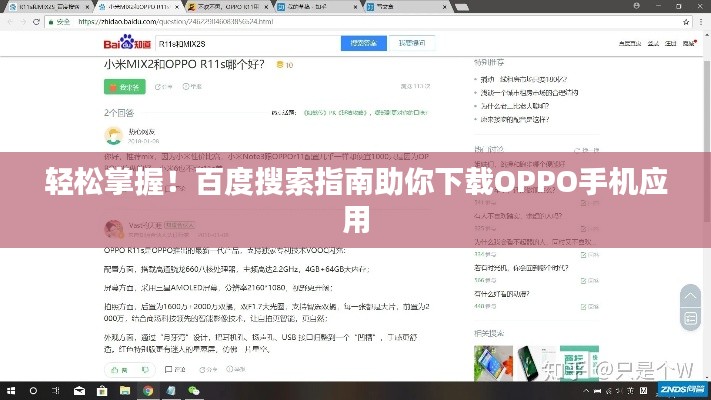Image resolution: width=711 pixels, height=400 pixels.
Task: Open the 百度首页 link at top right
Action: (630, 44)
